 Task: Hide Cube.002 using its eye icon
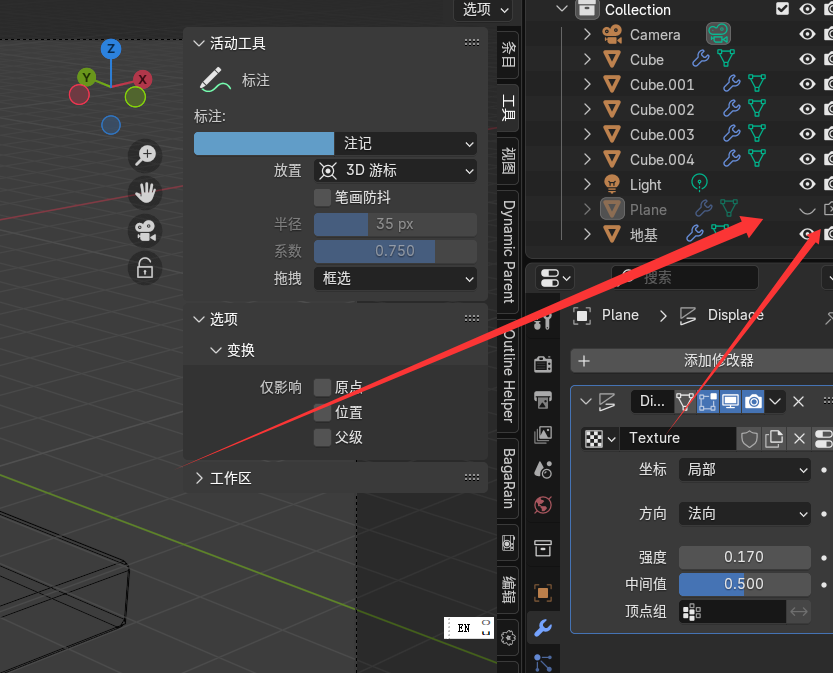point(807,109)
